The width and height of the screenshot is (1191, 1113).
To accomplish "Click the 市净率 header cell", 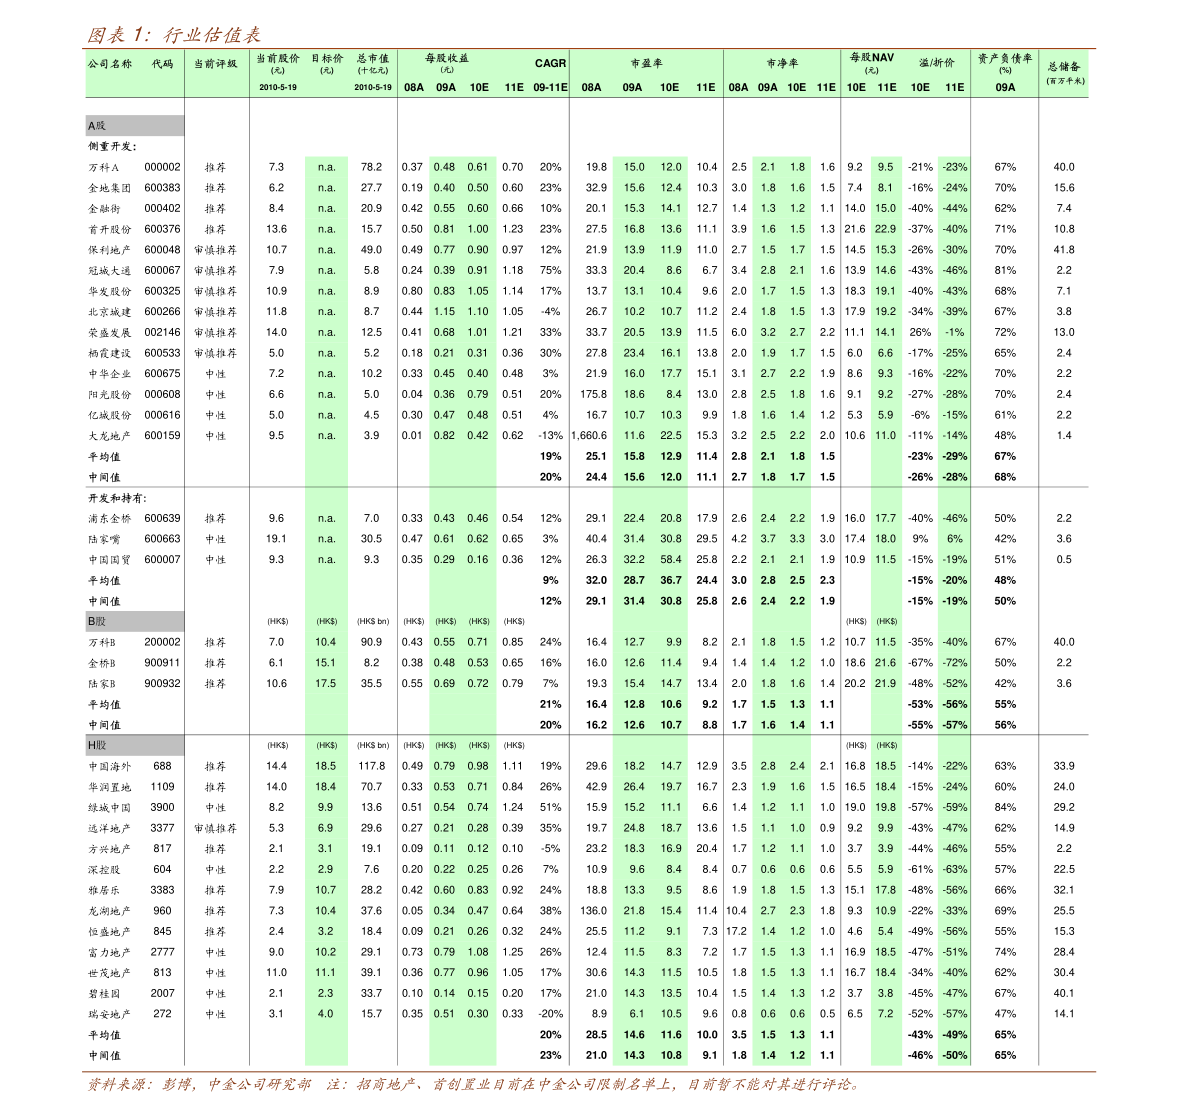I will click(x=782, y=64).
